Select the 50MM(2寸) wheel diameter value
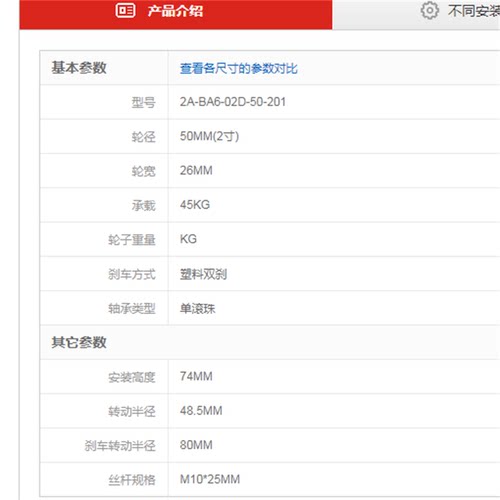 pyautogui.click(x=209, y=136)
